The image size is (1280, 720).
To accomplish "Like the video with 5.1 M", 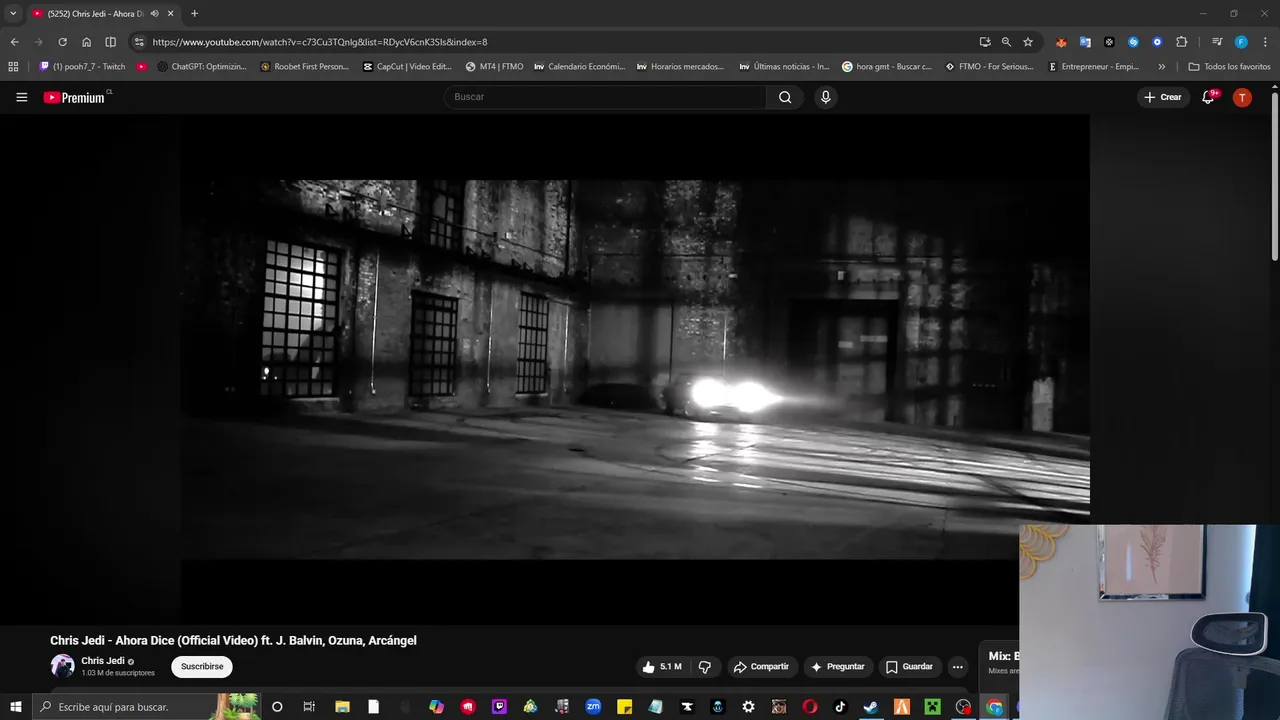I will pos(662,667).
